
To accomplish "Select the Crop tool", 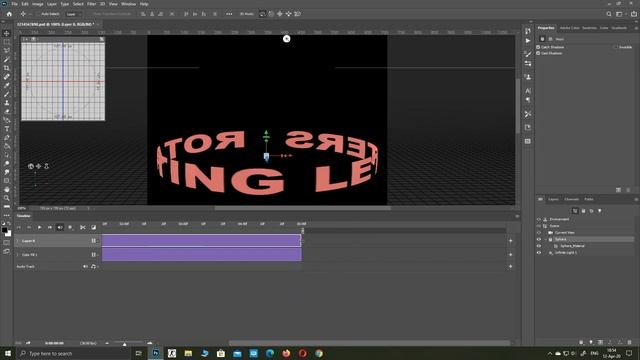I will tap(7, 68).
